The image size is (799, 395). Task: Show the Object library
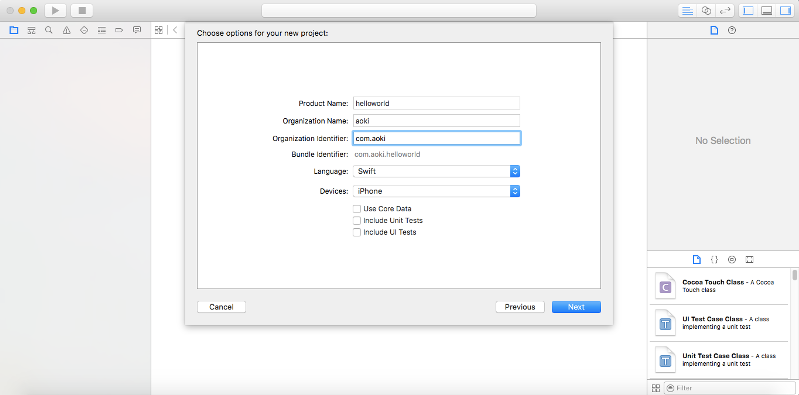click(732, 259)
